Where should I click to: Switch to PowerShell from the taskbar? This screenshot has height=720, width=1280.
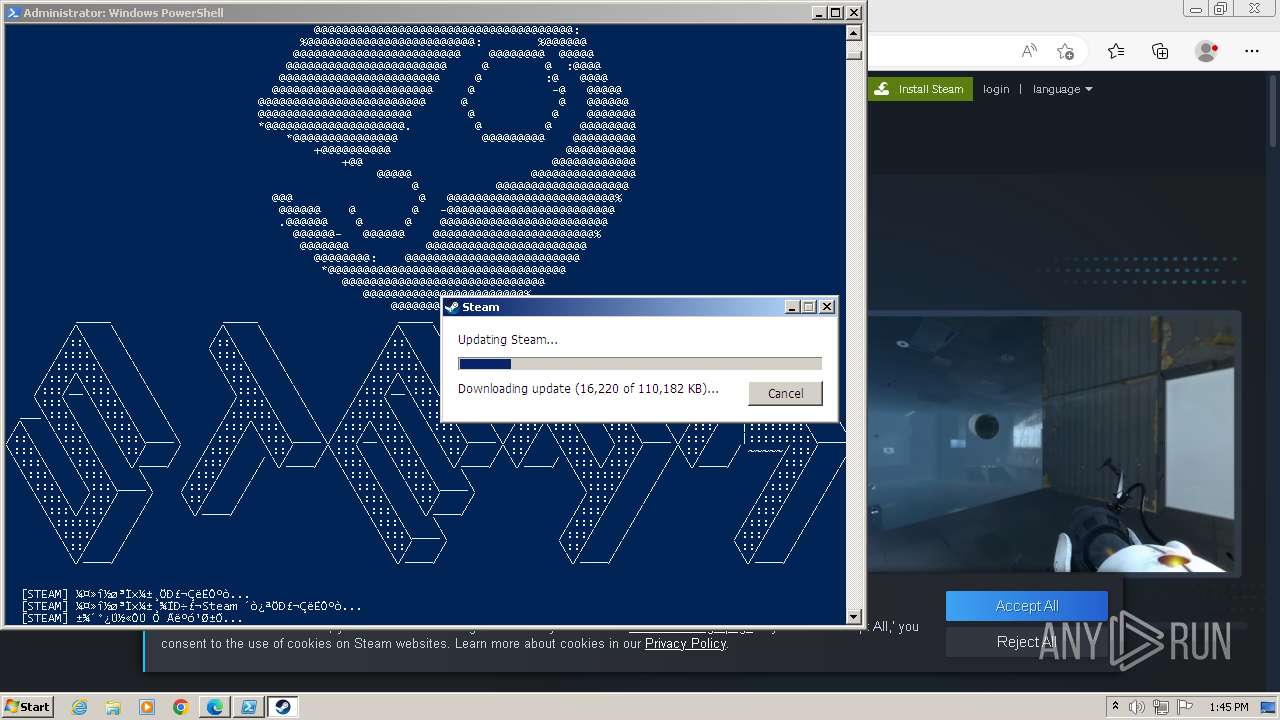[x=249, y=707]
